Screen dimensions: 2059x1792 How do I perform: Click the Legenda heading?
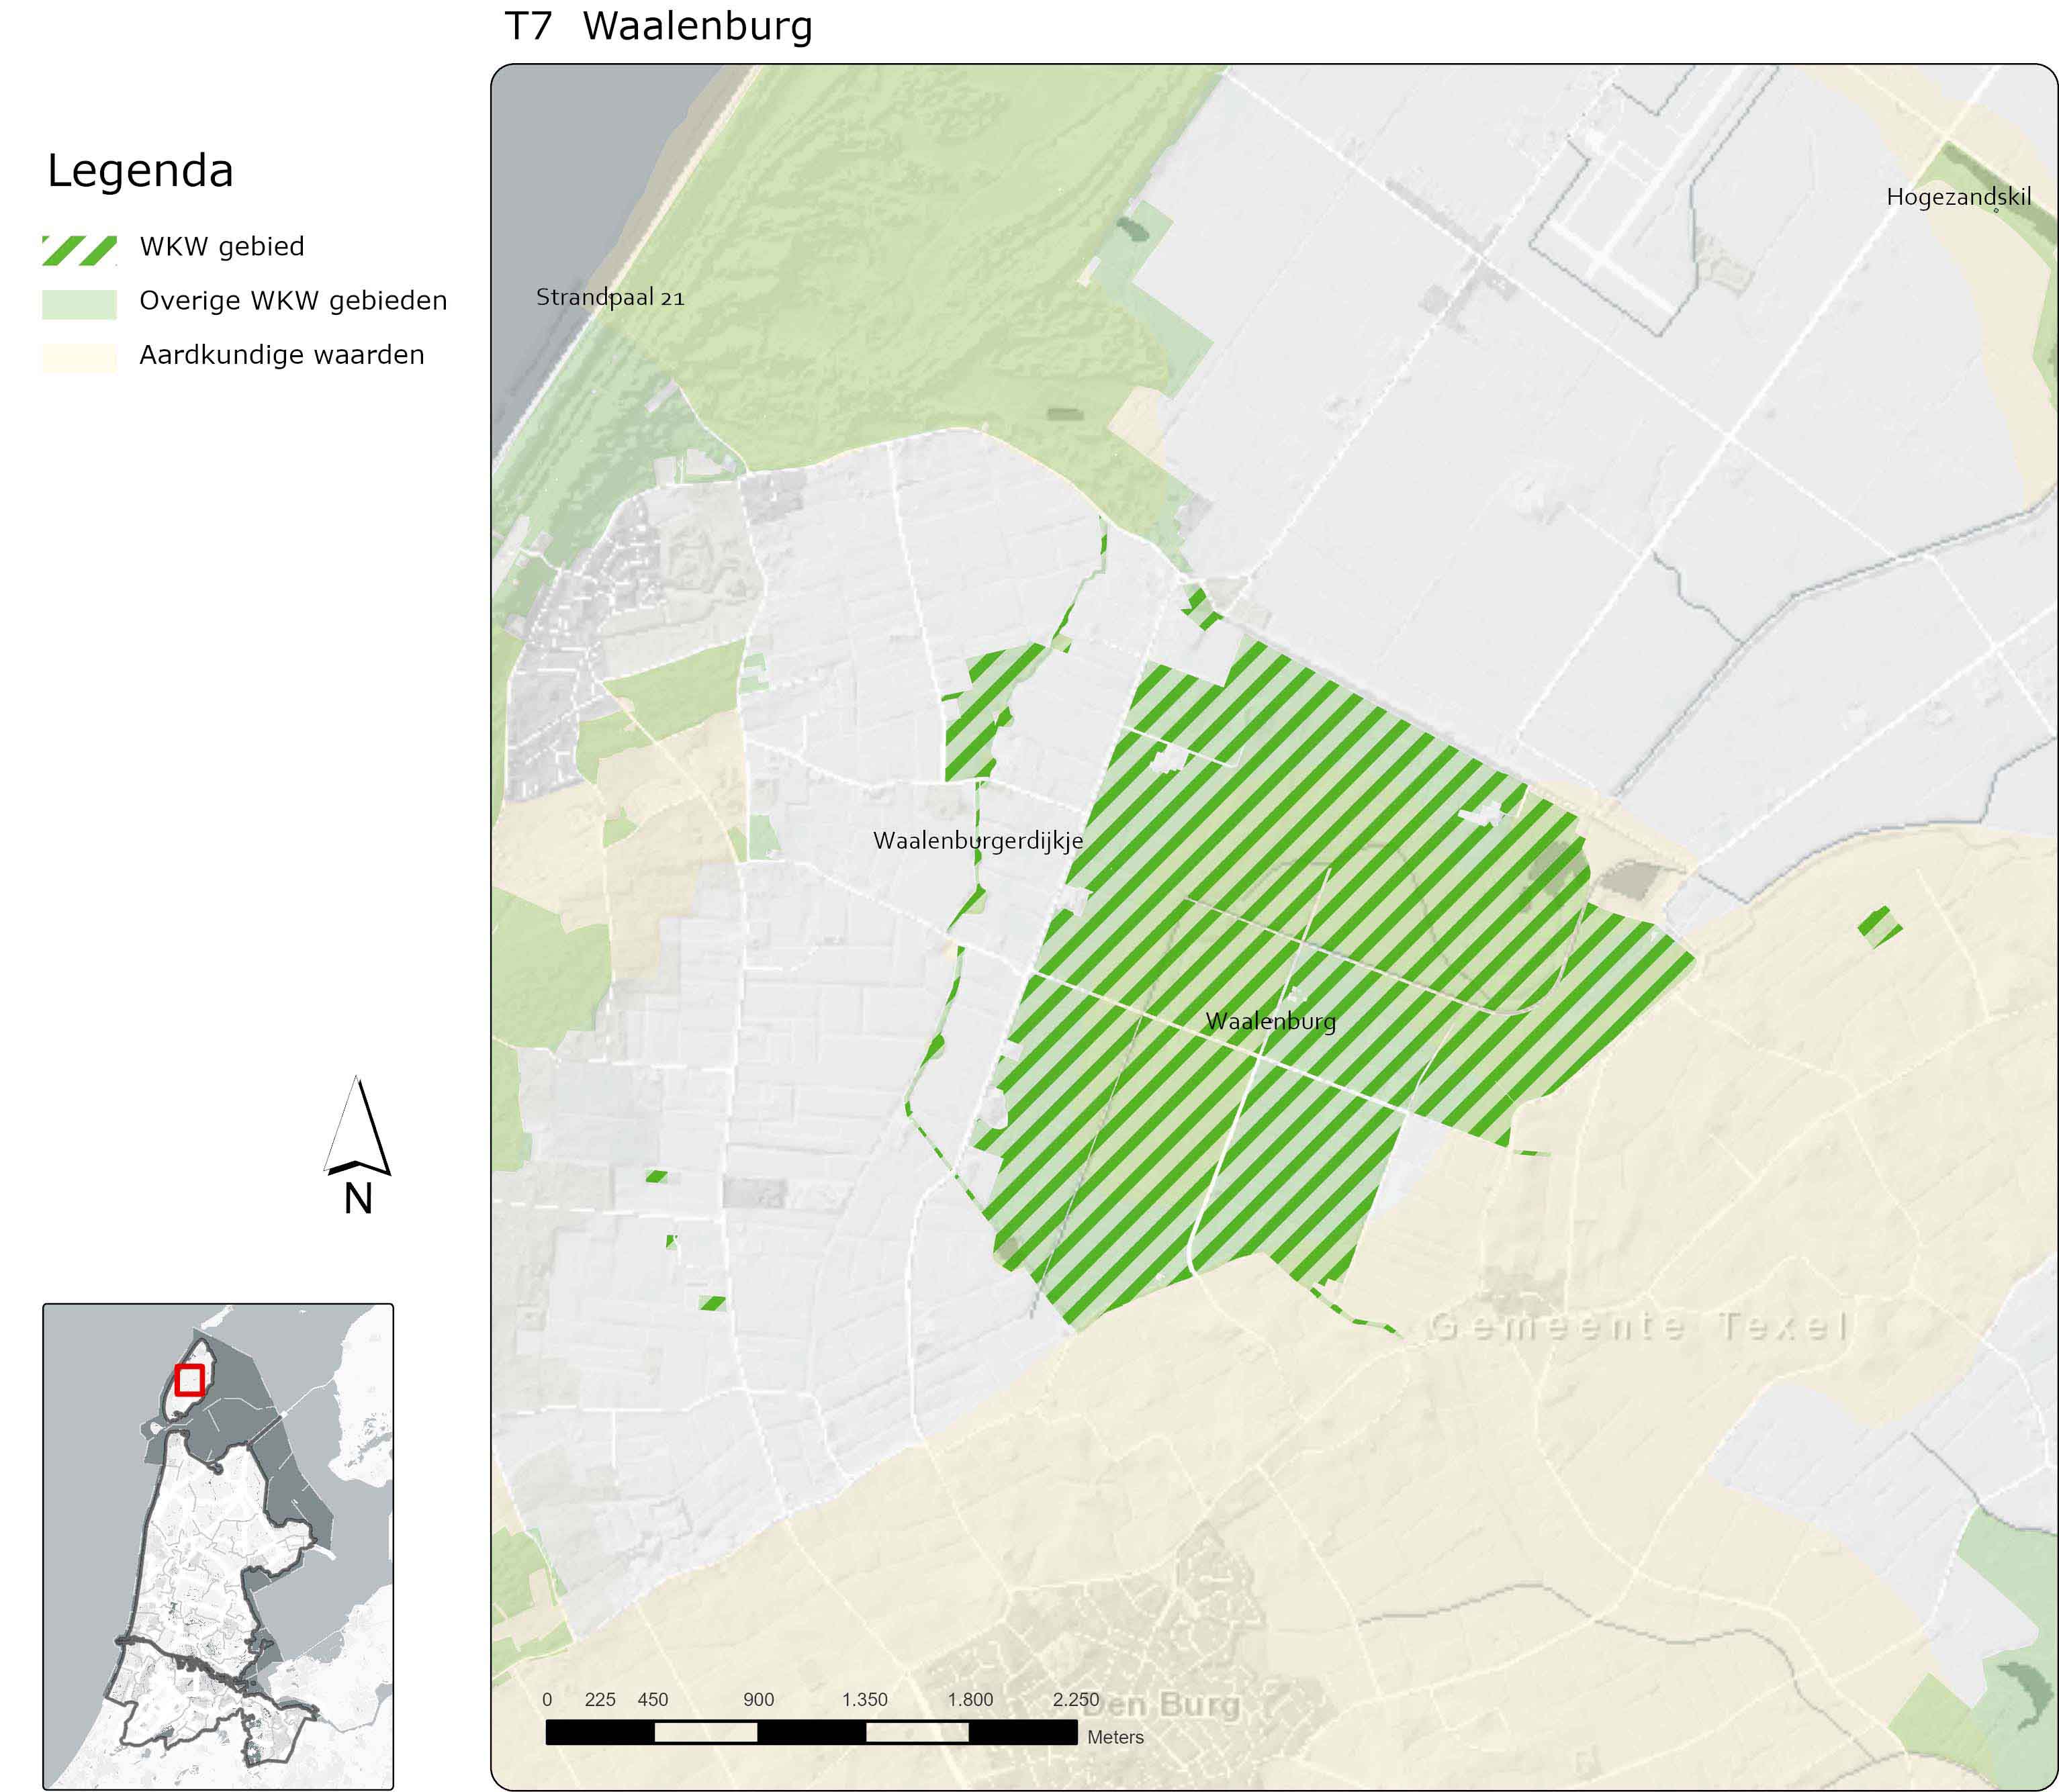pos(140,170)
